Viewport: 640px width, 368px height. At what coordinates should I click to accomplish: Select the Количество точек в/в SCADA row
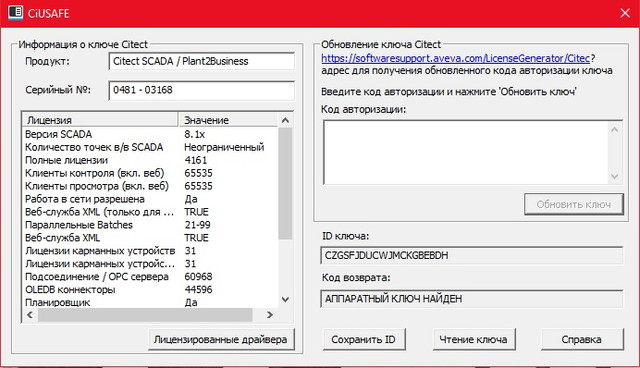(x=151, y=147)
